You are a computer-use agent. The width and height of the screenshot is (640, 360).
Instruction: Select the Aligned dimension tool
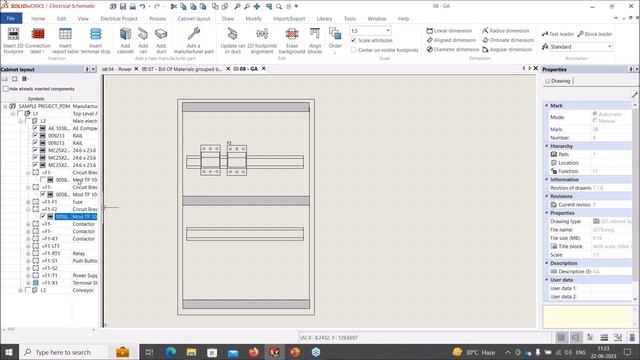coord(451,40)
